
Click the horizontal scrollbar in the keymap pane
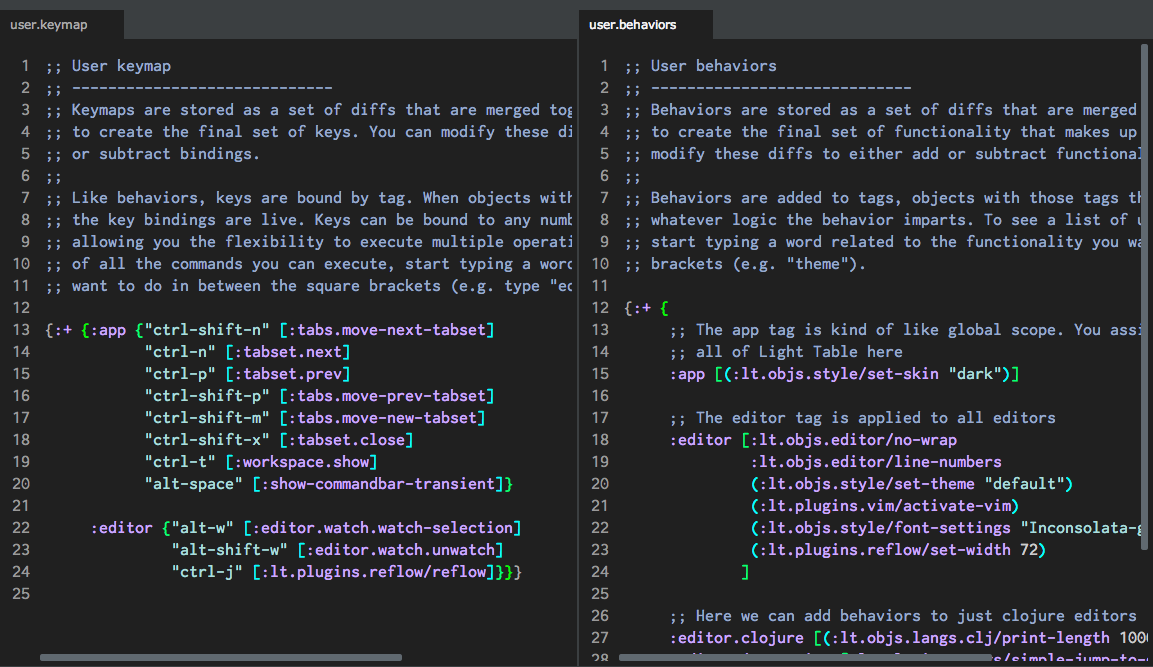(x=220, y=658)
